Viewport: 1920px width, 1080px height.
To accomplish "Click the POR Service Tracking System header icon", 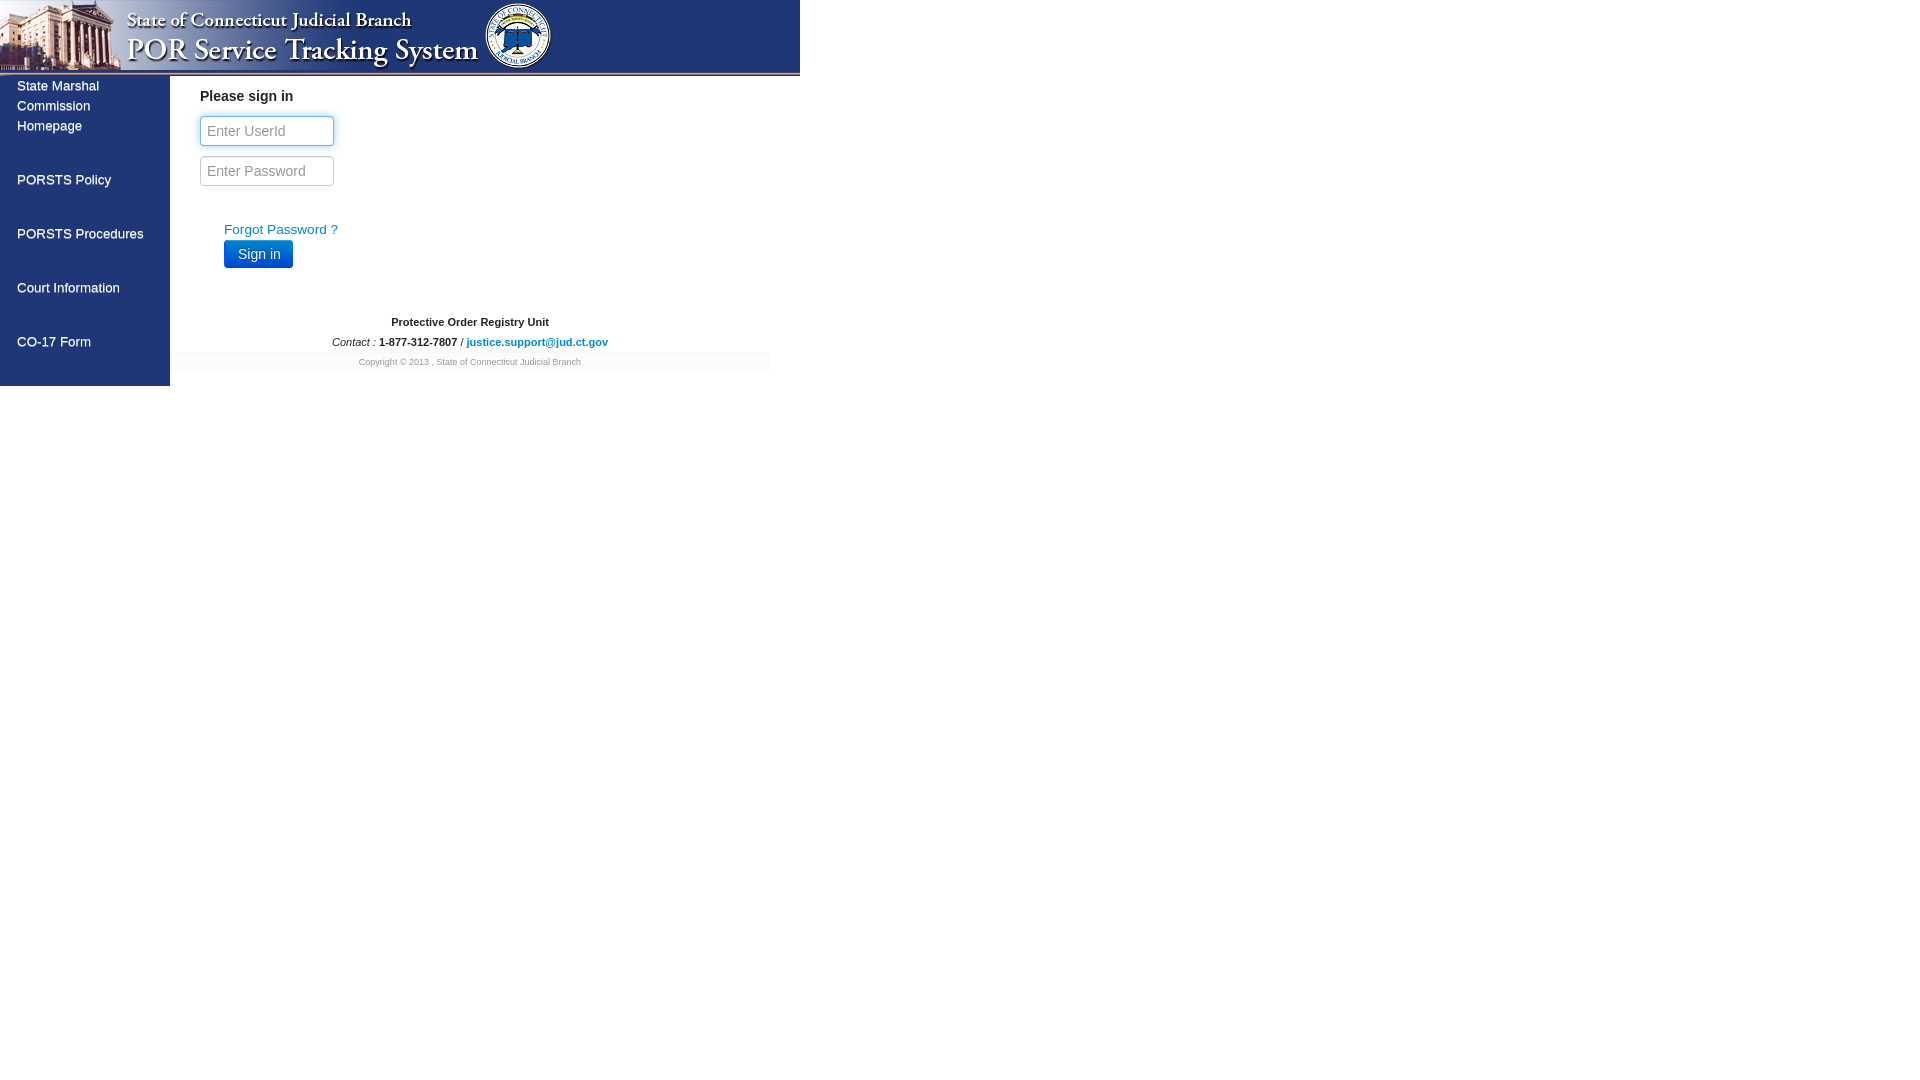I will (x=517, y=36).
